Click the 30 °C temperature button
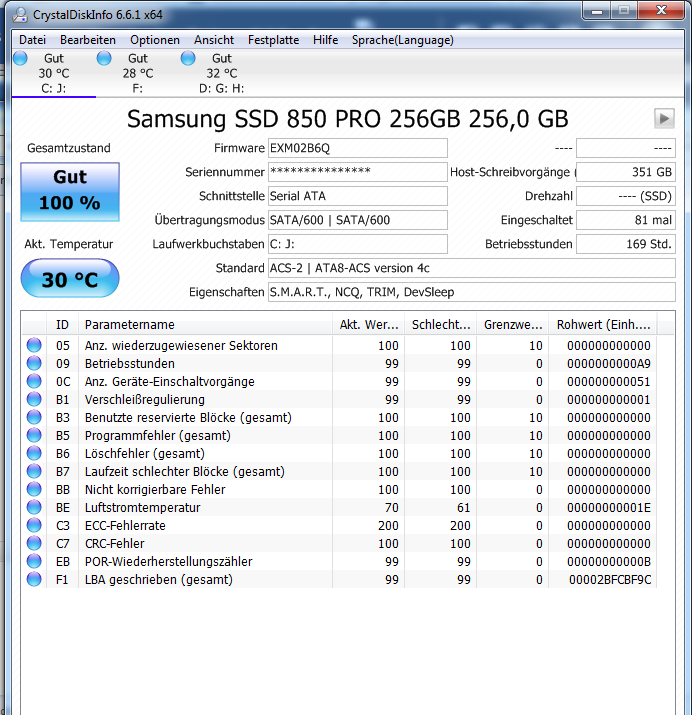This screenshot has height=715, width=692. pyautogui.click(x=70, y=278)
